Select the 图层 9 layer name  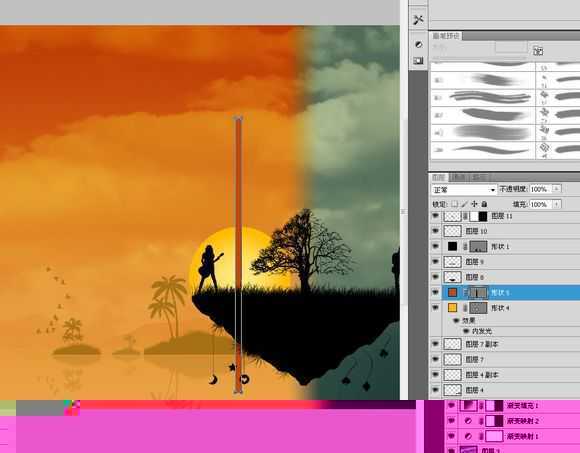475,262
